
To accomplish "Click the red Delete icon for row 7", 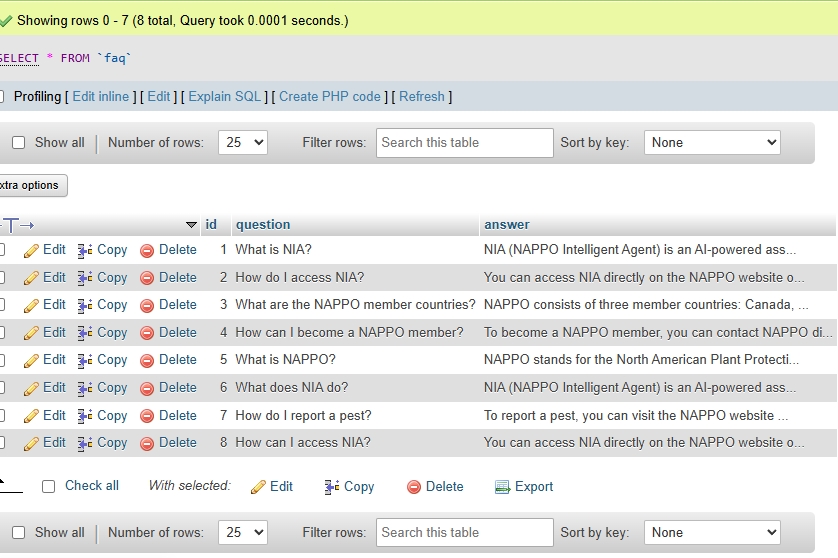I will click(147, 416).
